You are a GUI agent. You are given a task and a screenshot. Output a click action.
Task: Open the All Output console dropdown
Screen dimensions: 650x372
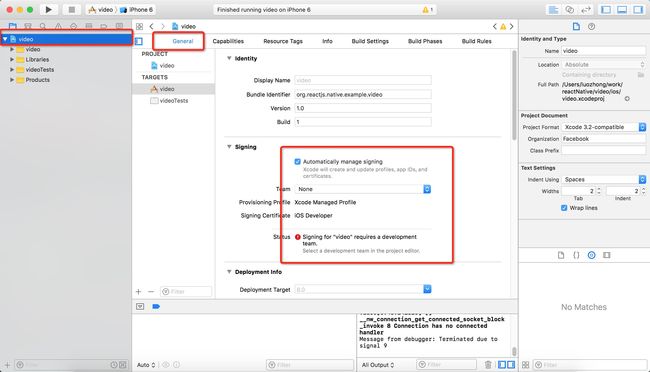(x=378, y=365)
